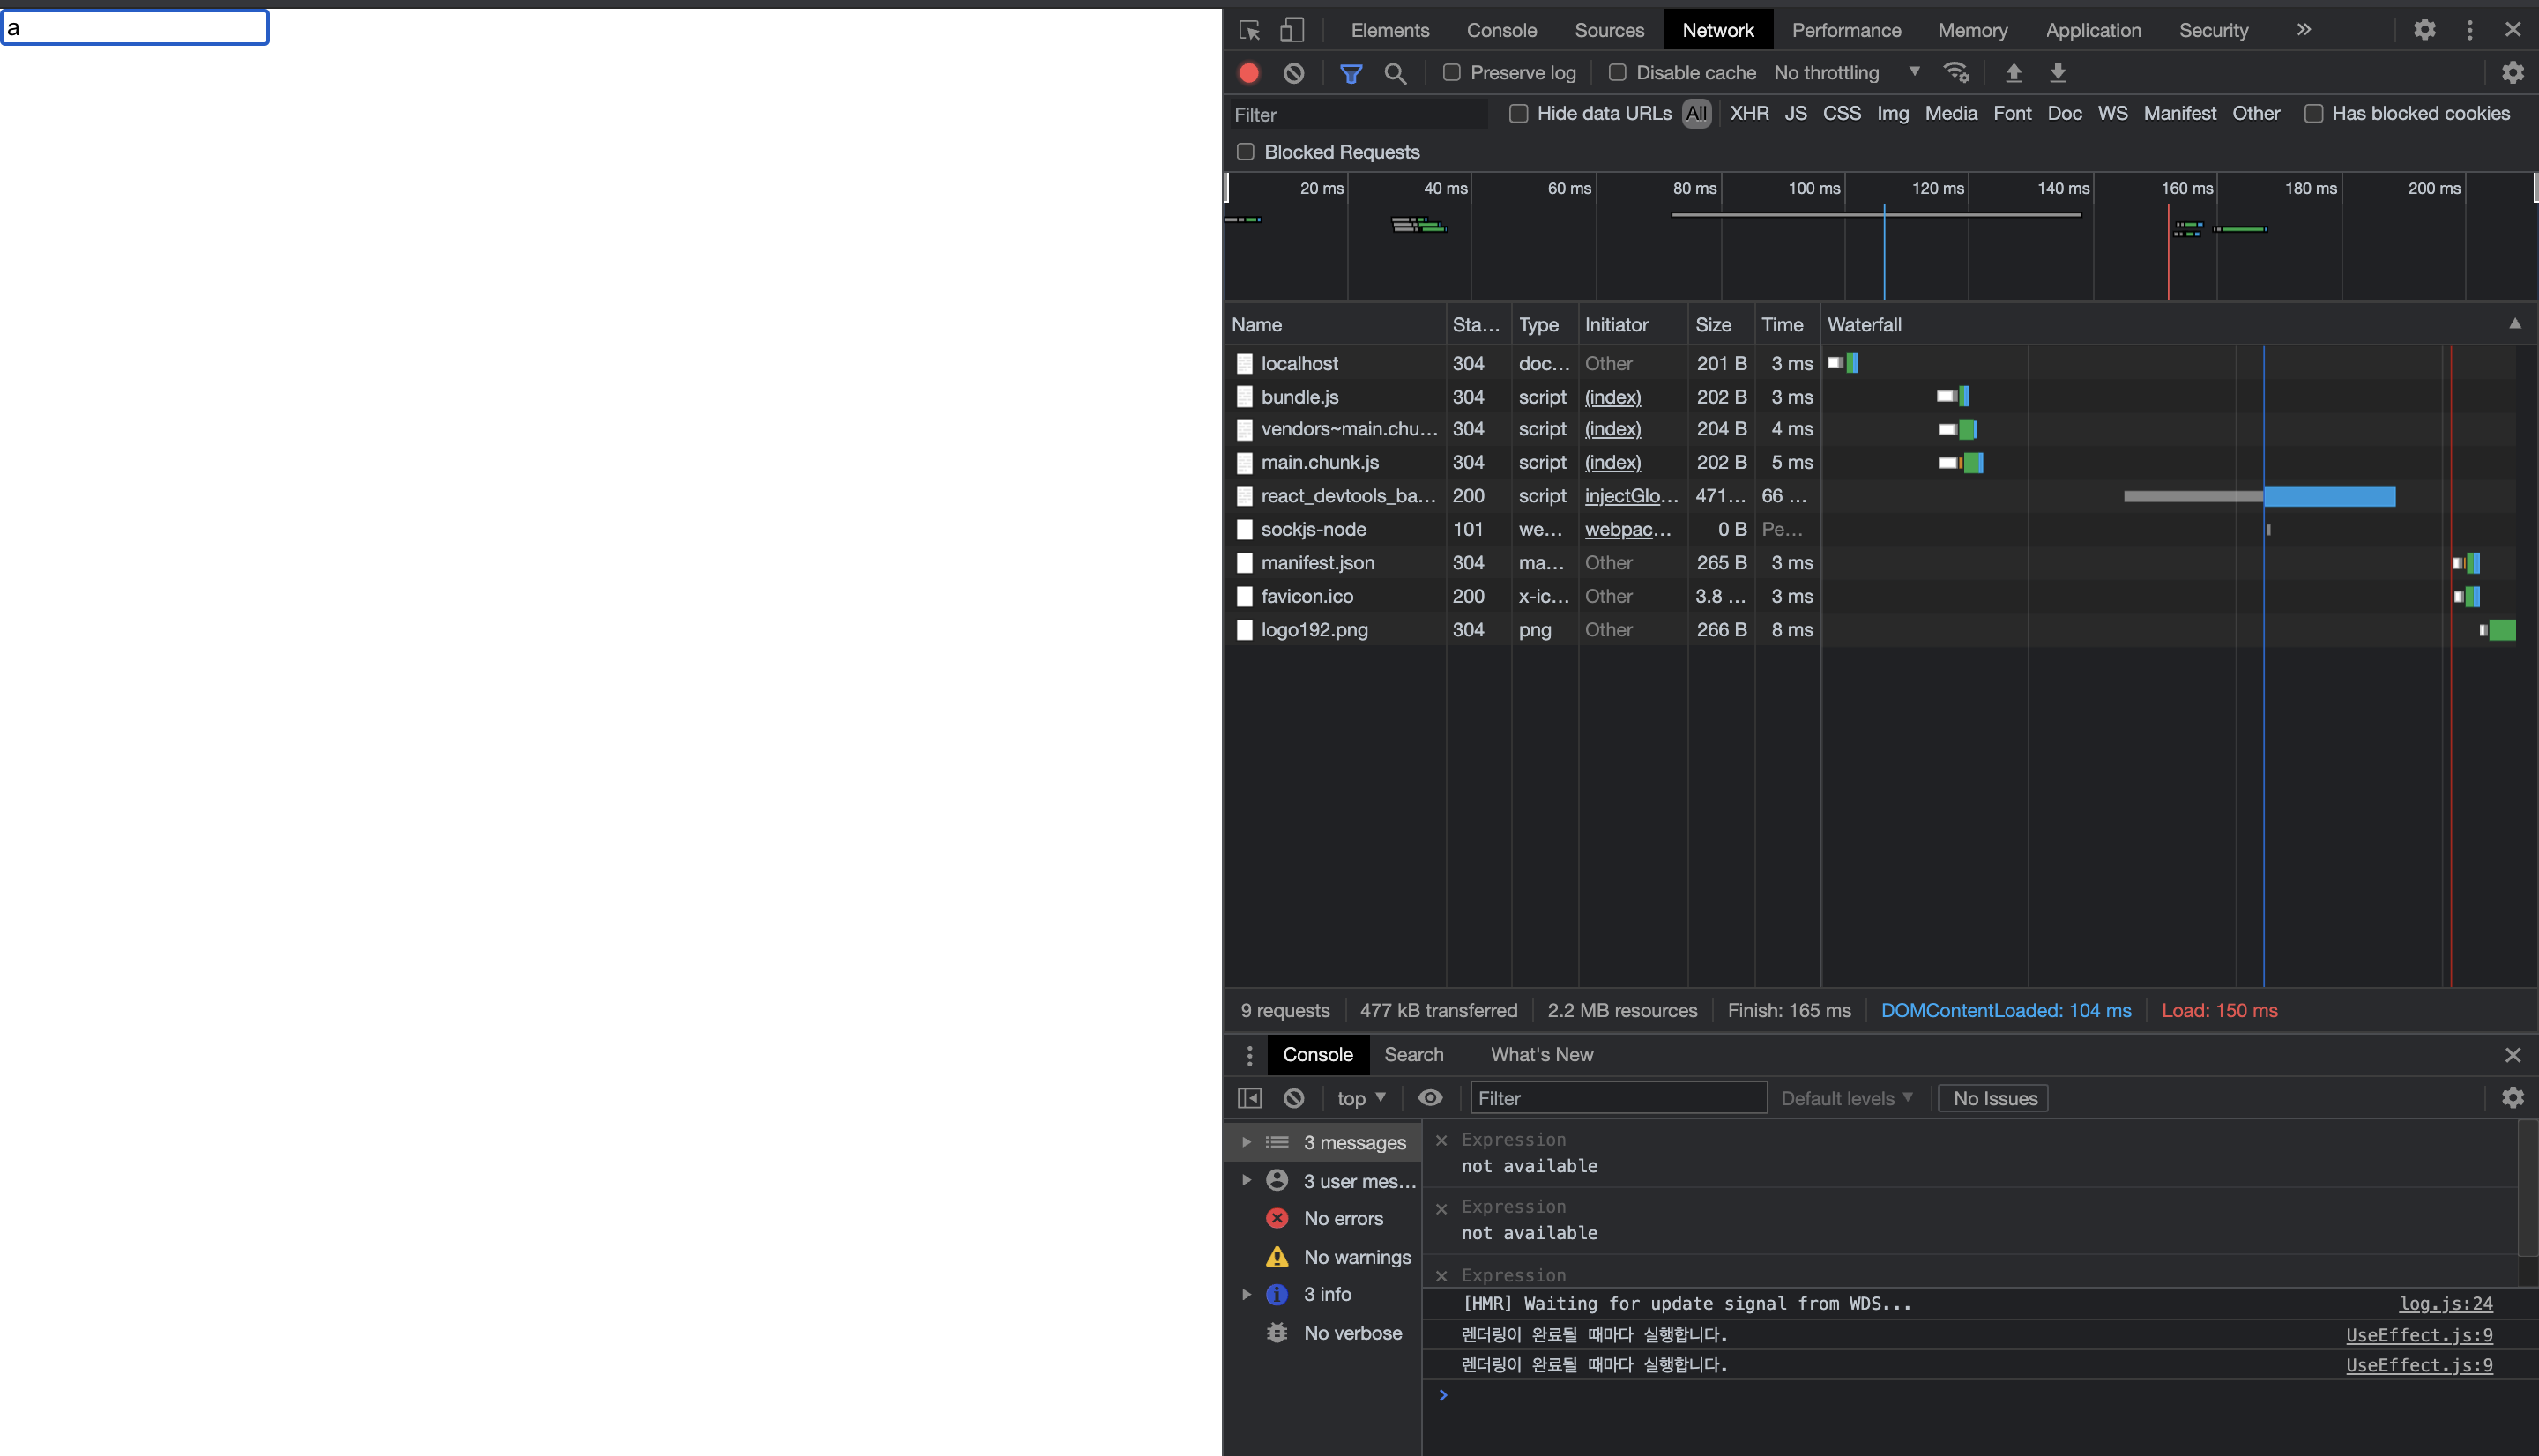Open the What's New drawer tab
This screenshot has height=1456, width=2539.
pos(1541,1055)
